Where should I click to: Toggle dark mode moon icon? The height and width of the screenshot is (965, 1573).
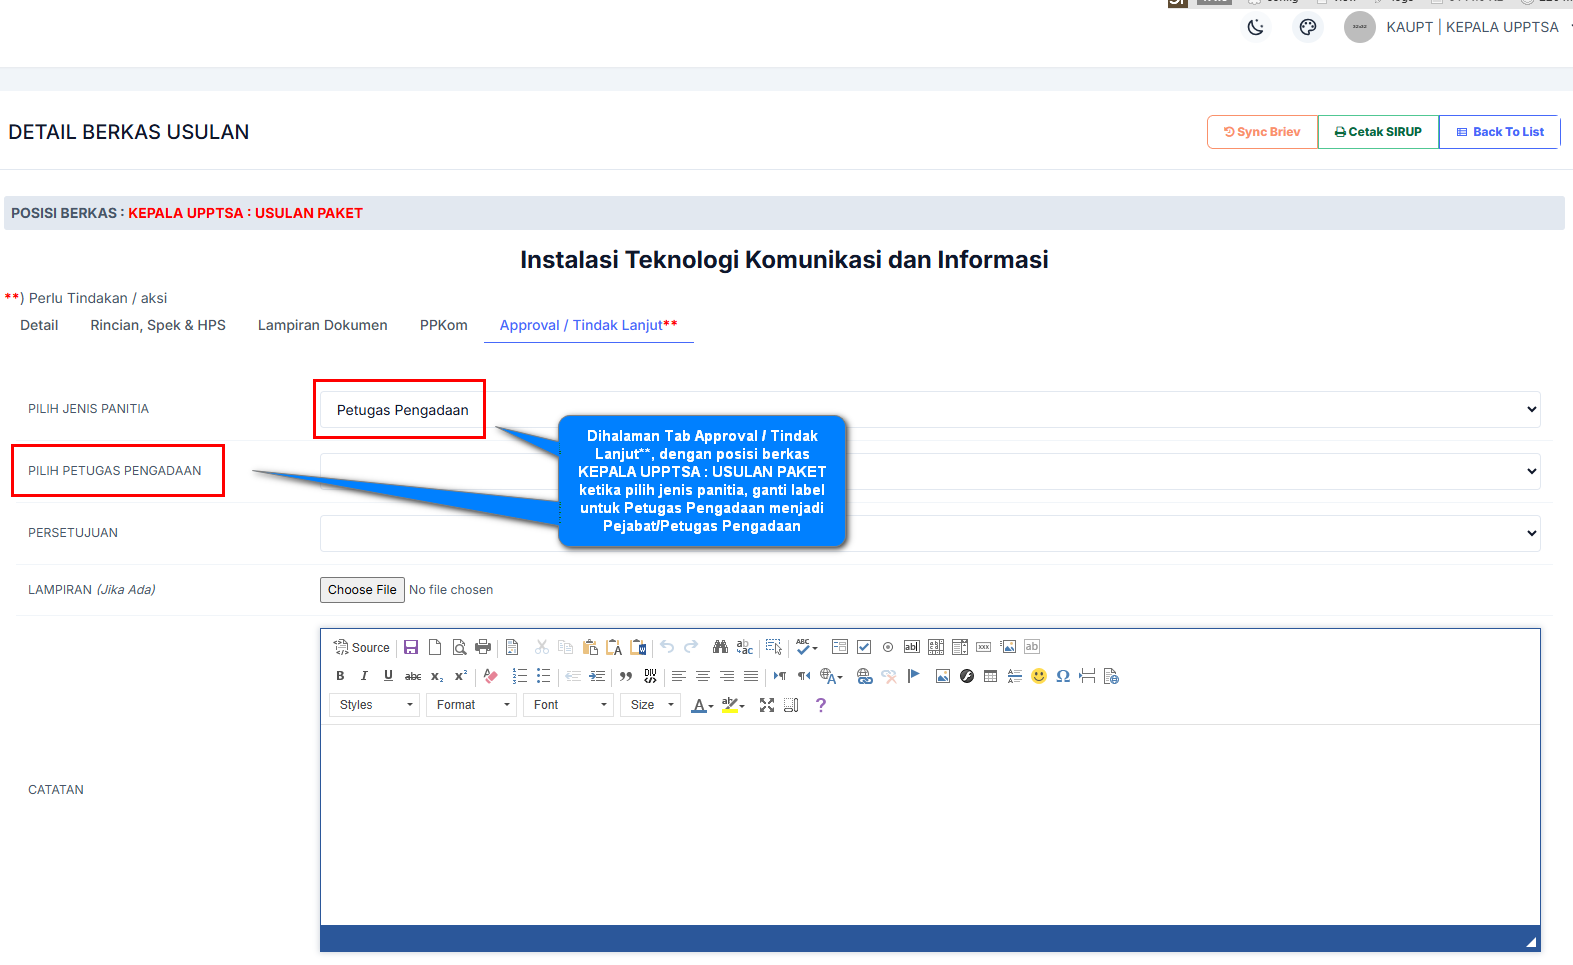(1256, 27)
